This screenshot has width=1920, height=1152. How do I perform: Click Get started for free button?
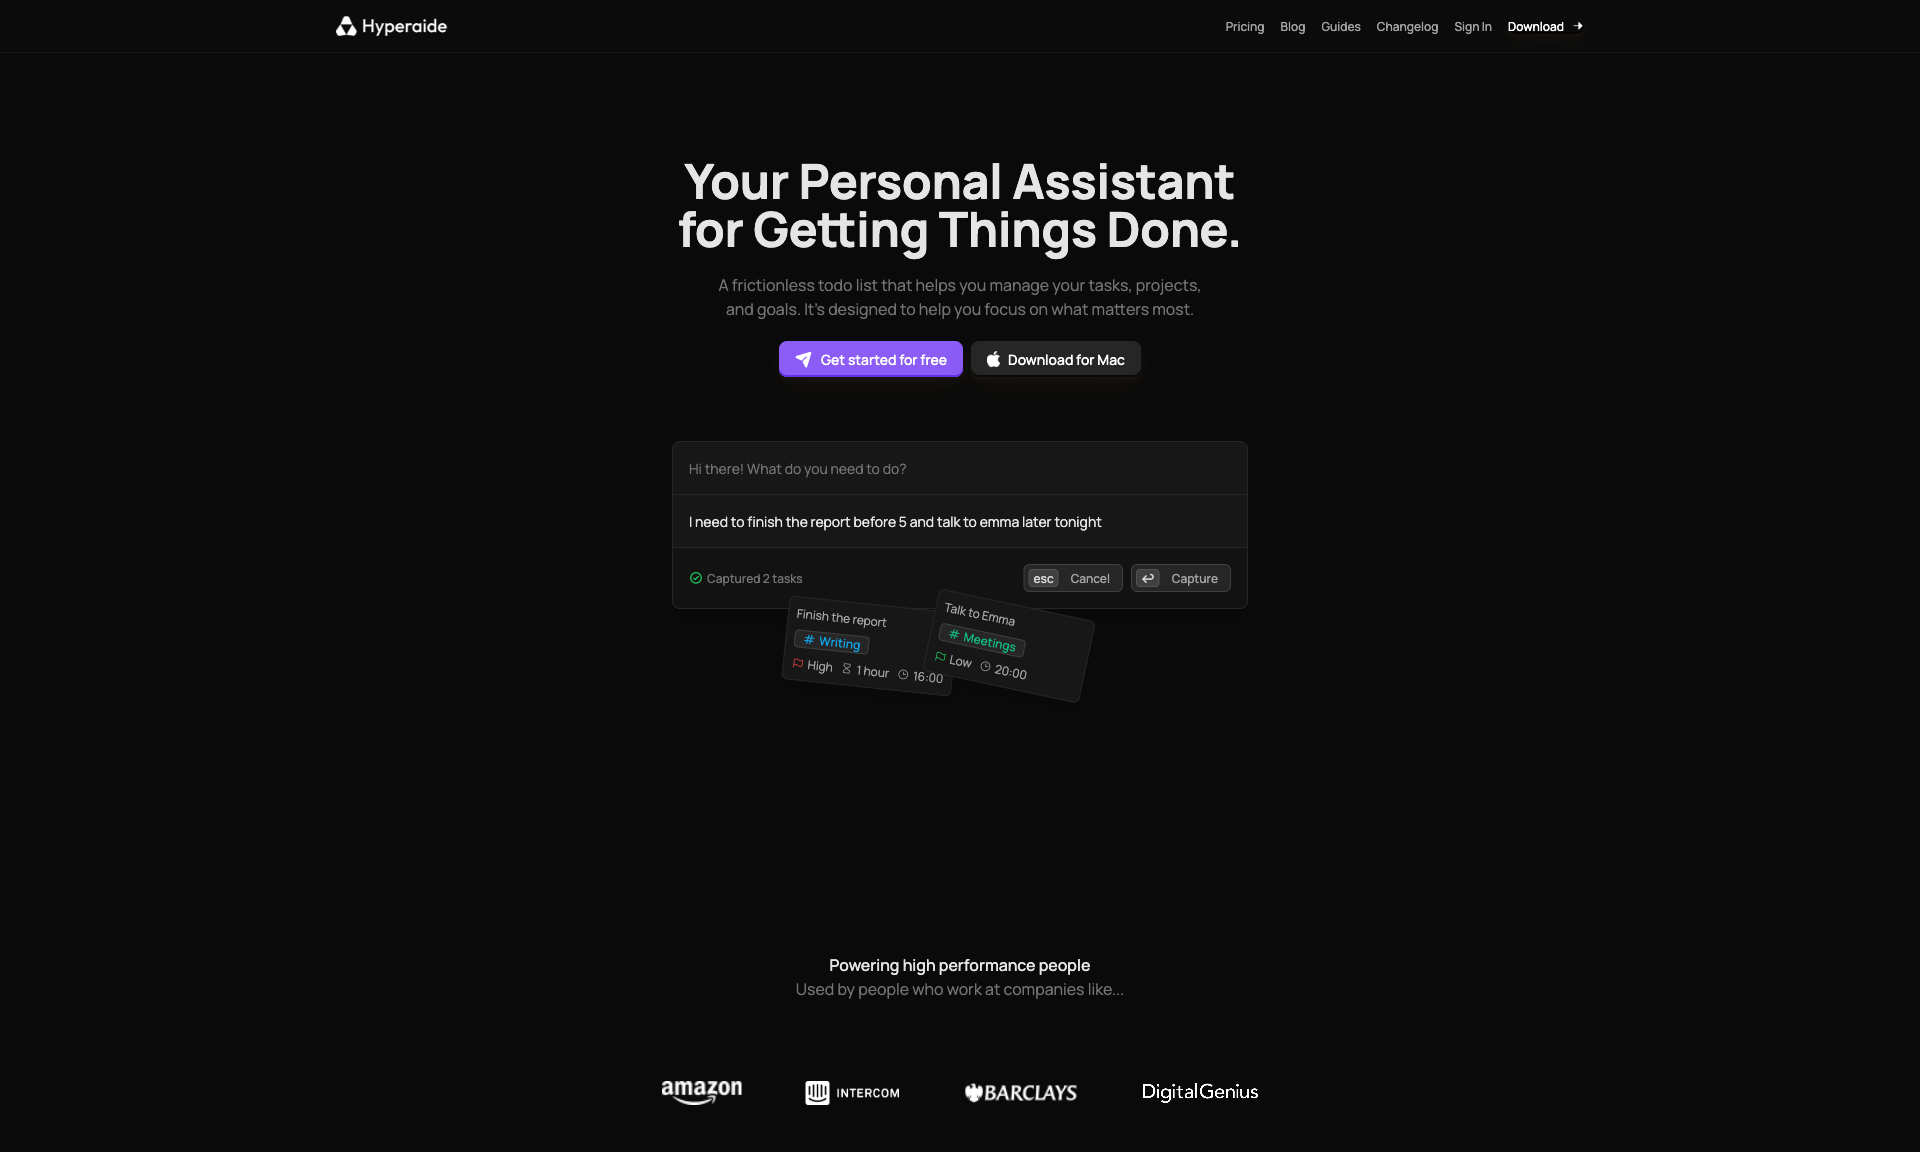pos(869,358)
